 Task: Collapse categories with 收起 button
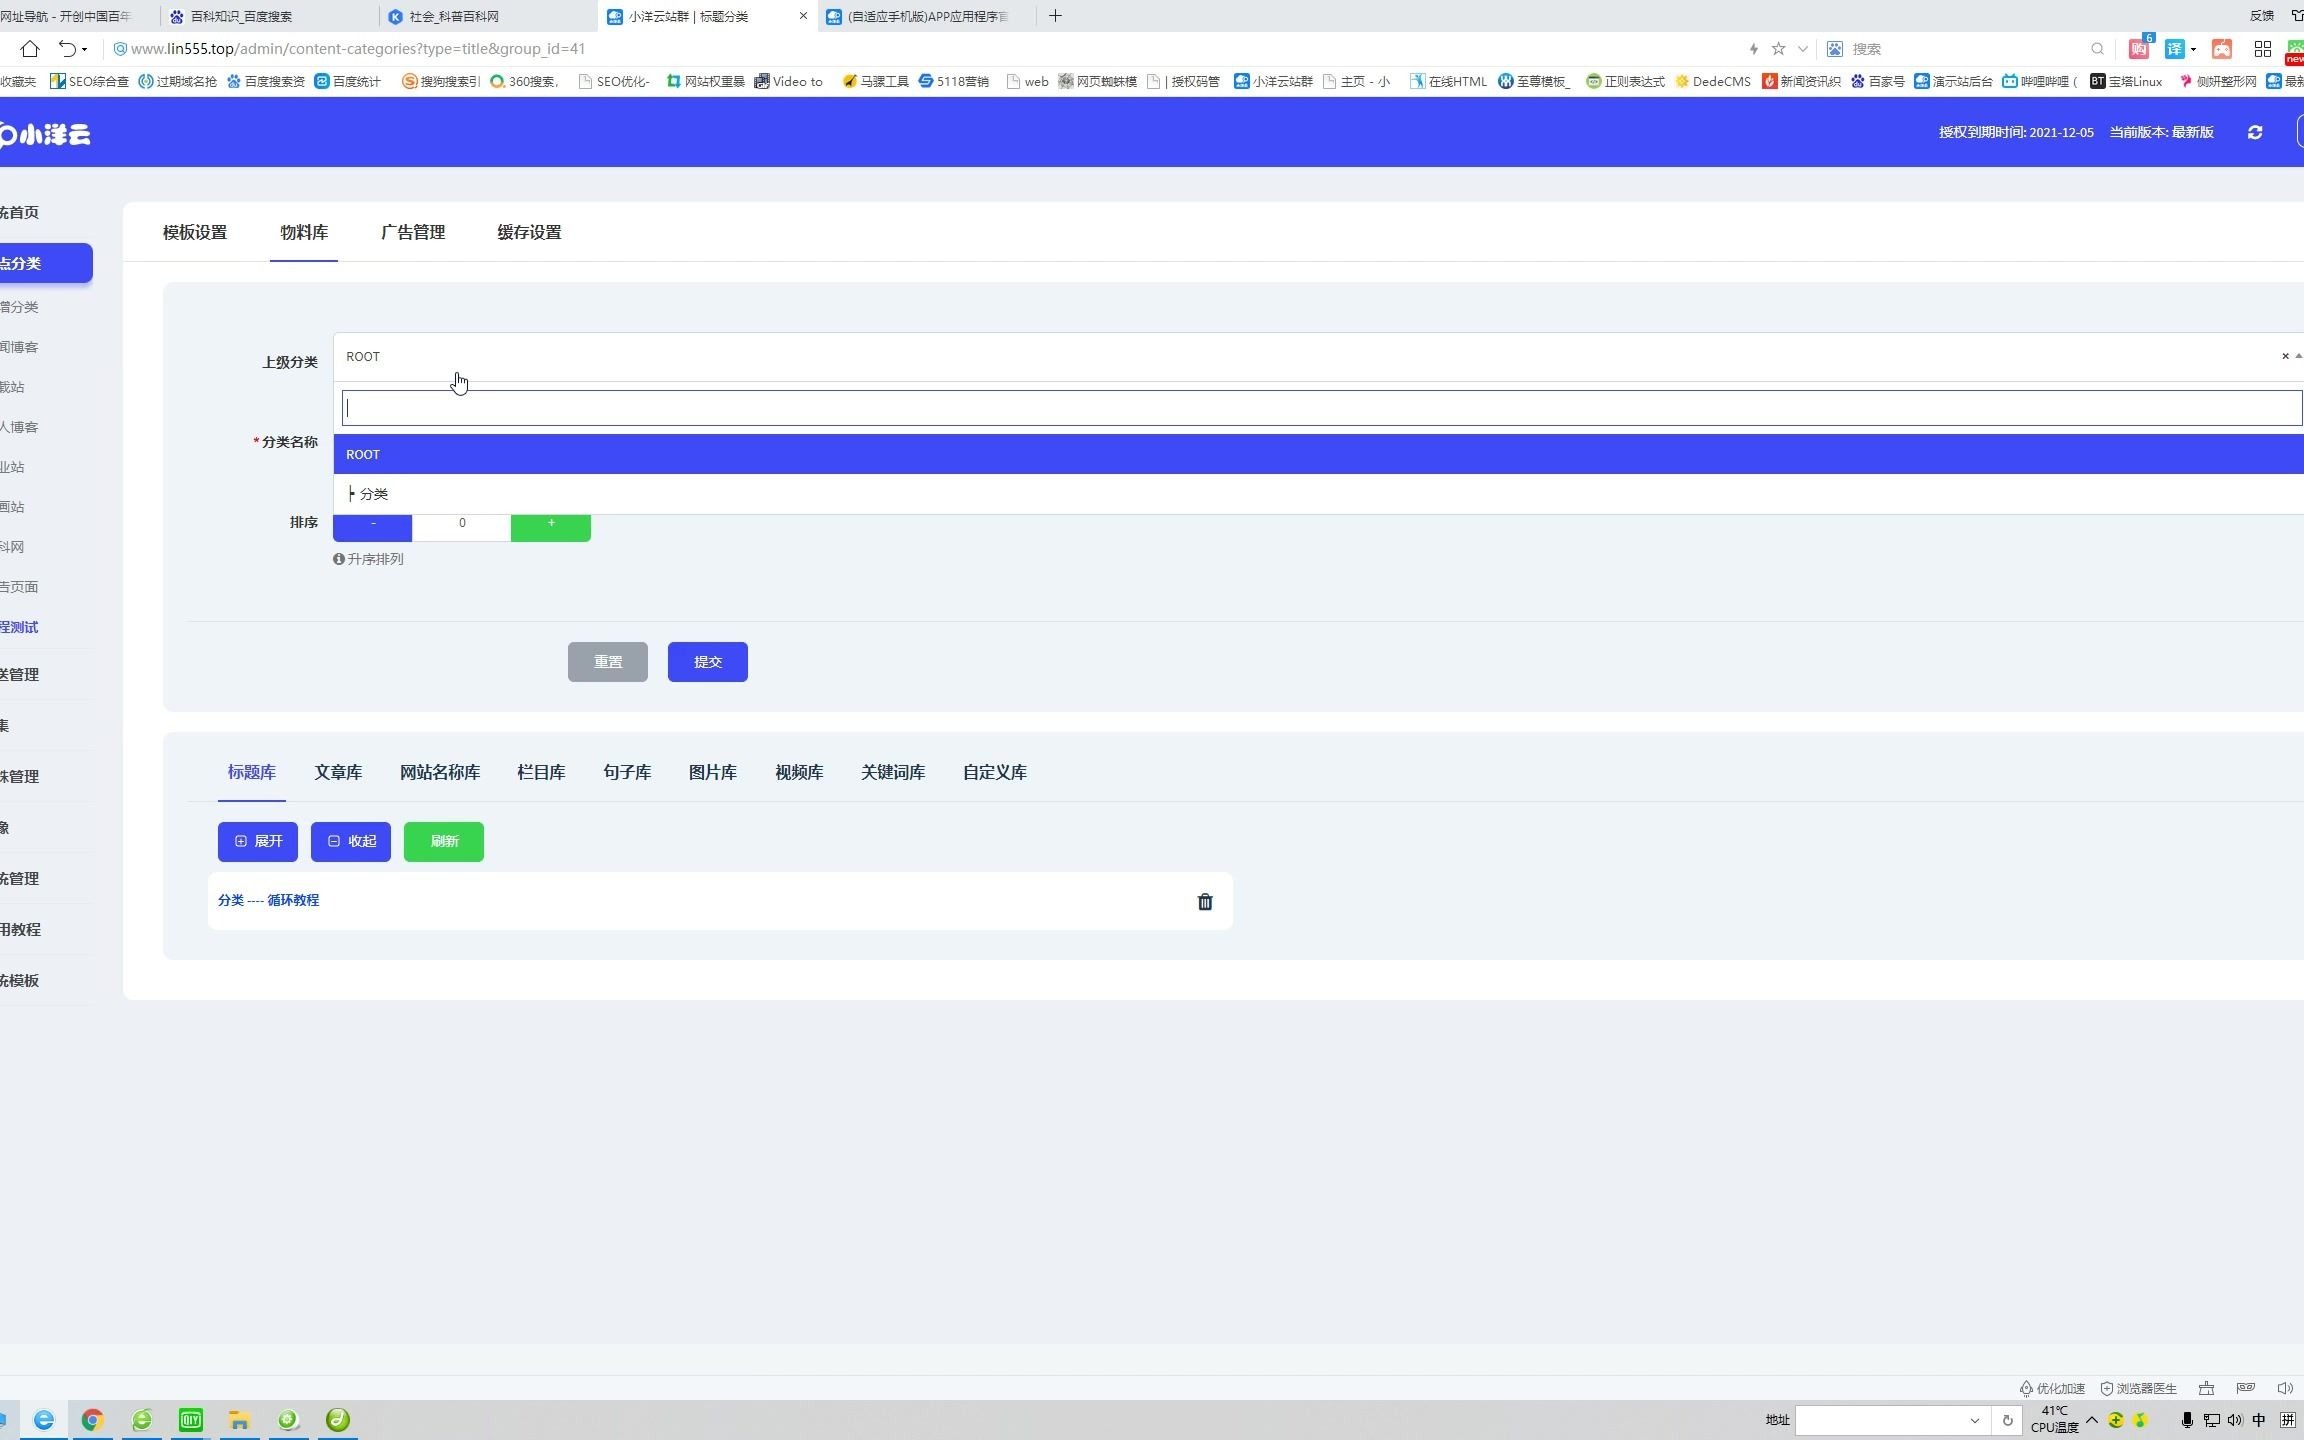click(350, 841)
